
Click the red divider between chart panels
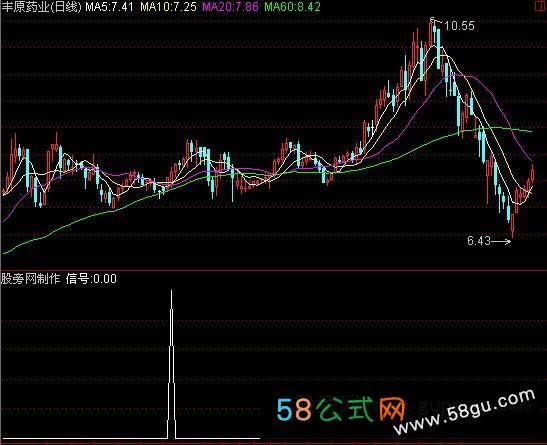pos(274,270)
